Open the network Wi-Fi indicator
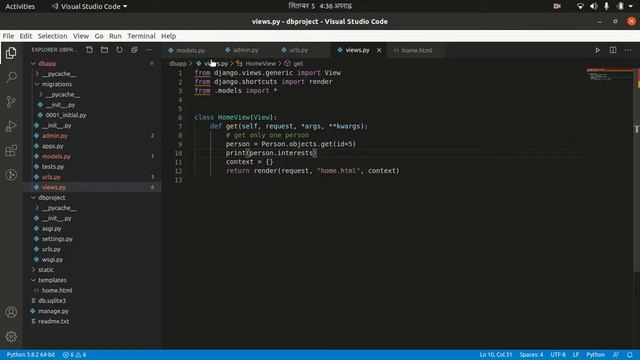Viewport: 640px width, 360px height. coord(580,6)
